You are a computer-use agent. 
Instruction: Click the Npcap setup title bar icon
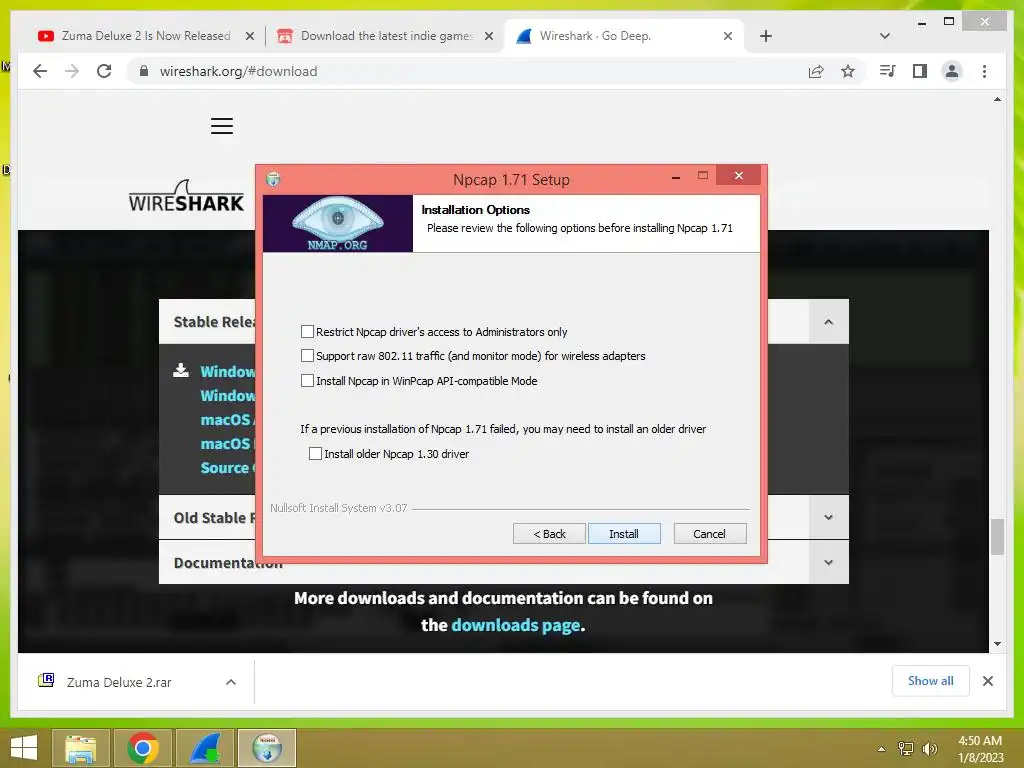(x=273, y=179)
